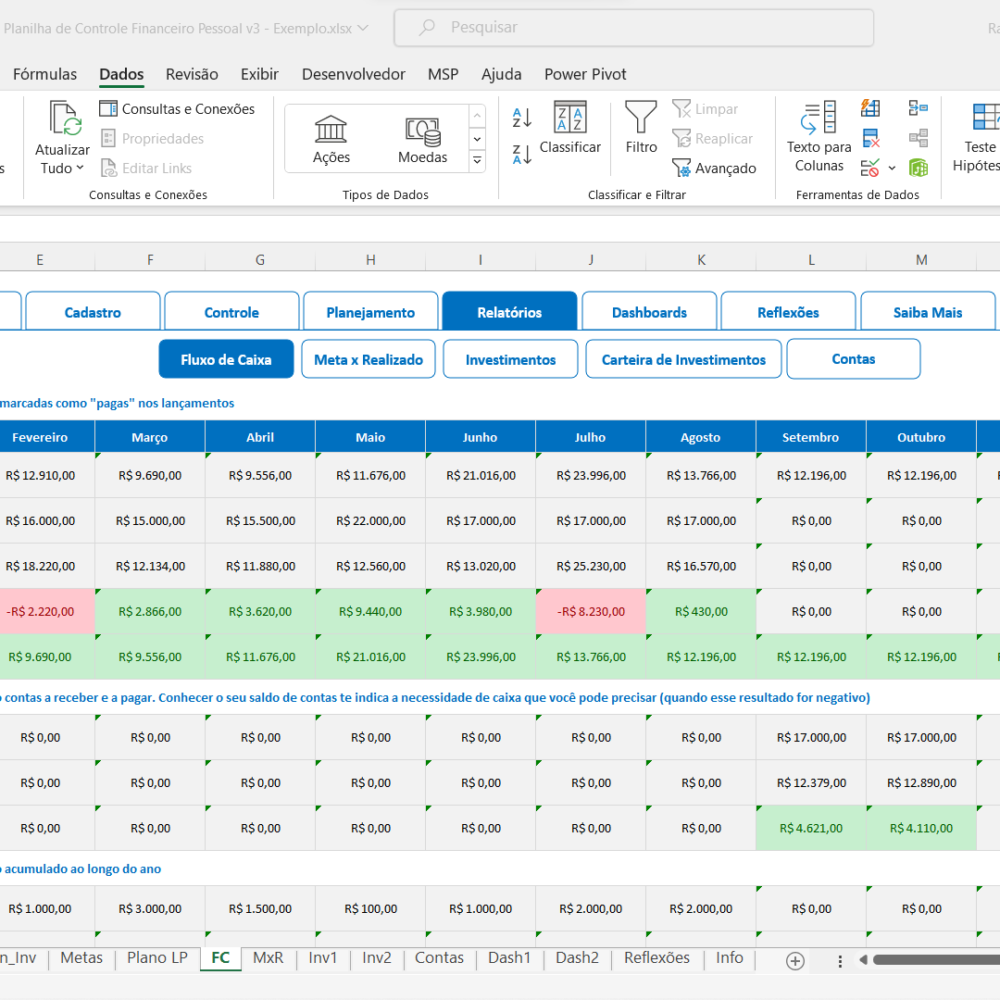This screenshot has height=1000, width=1000.
Task: Click the Atualizar Tudo refresh icon
Action: (66, 118)
